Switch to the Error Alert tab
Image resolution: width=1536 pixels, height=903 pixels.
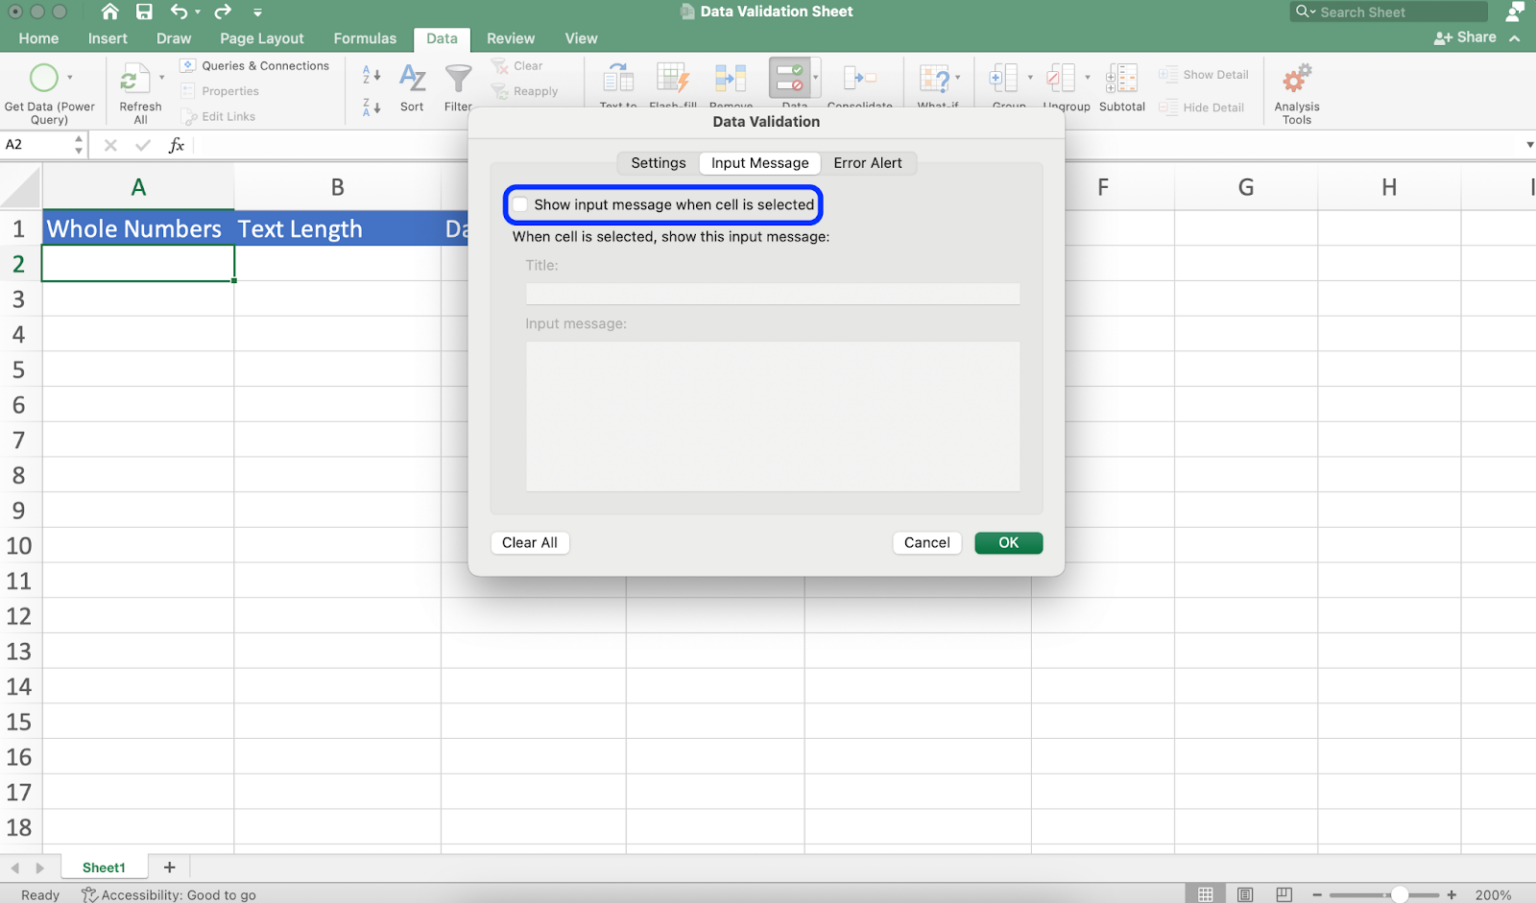[868, 162]
